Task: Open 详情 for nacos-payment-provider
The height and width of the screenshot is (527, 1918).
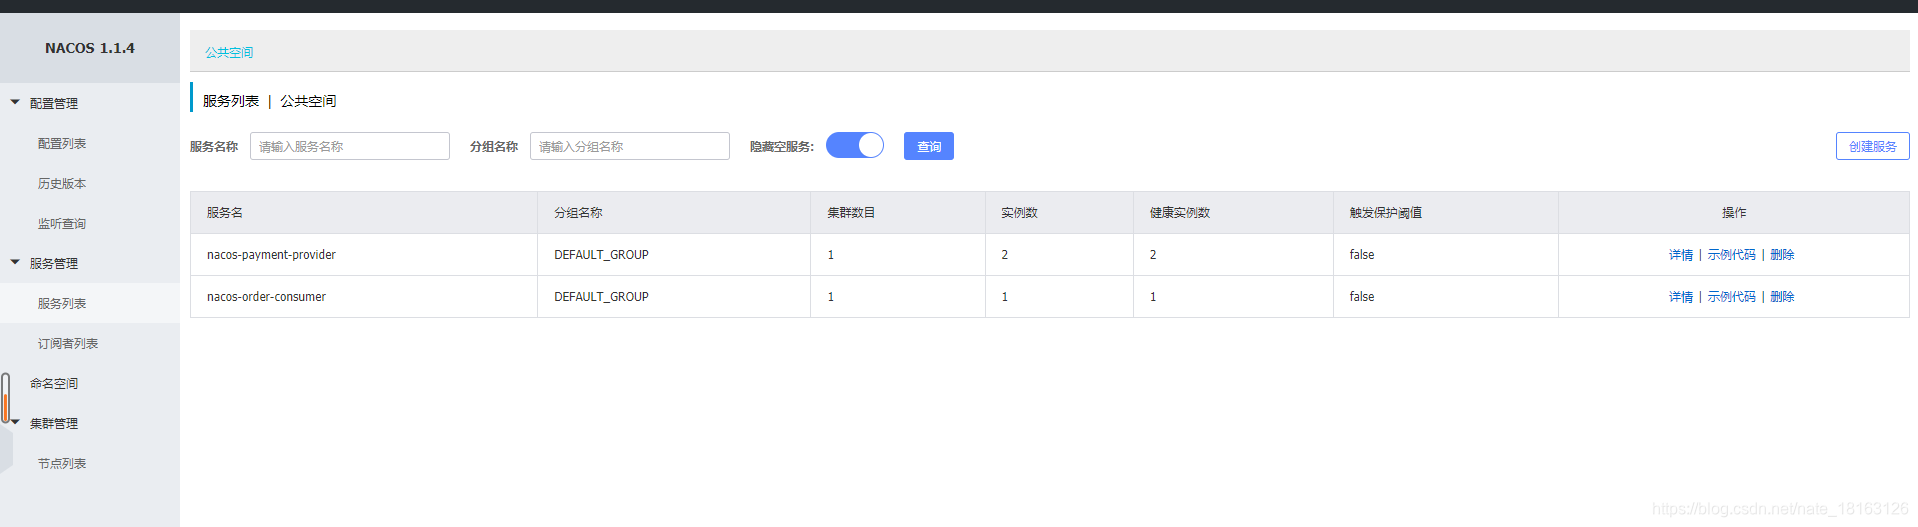Action: tap(1681, 255)
